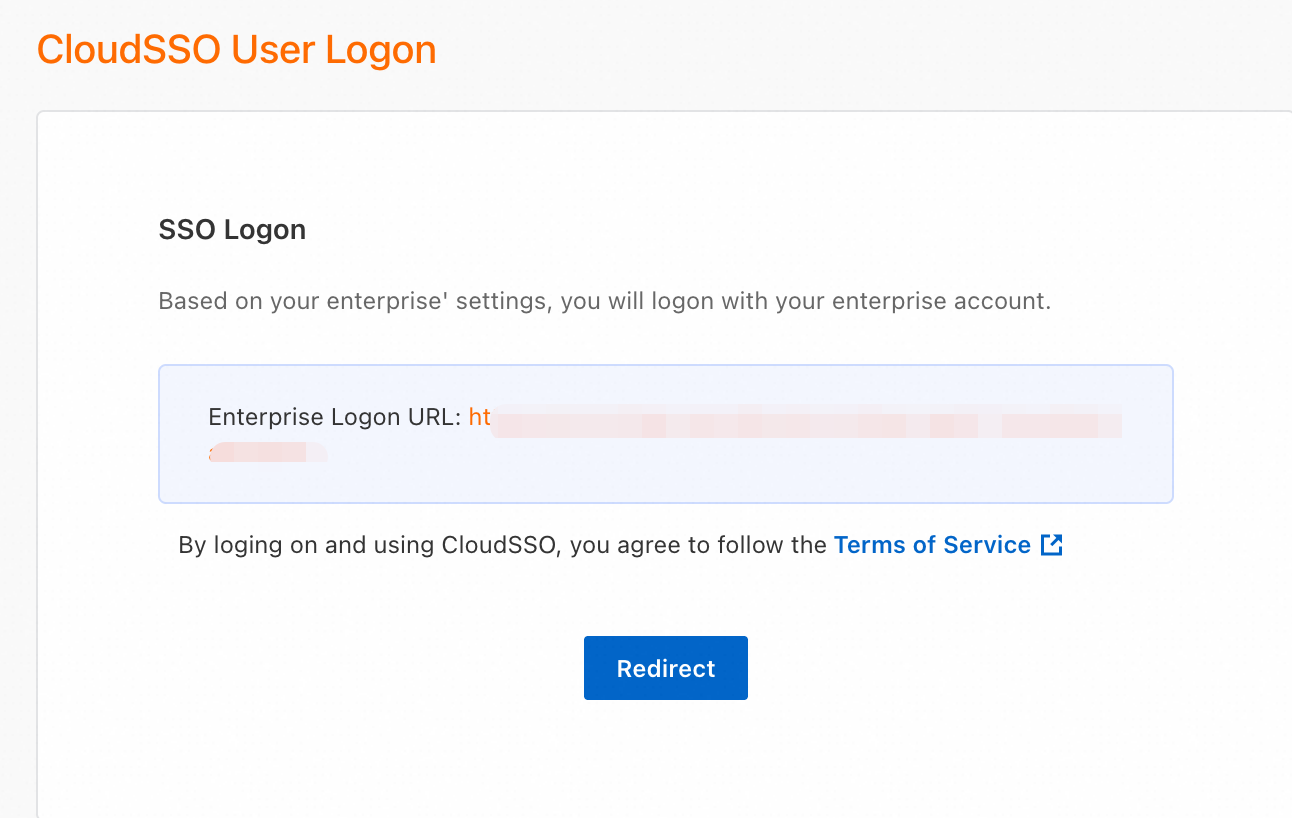1292x818 pixels.
Task: Select the SSO Logon heading
Action: [x=232, y=230]
